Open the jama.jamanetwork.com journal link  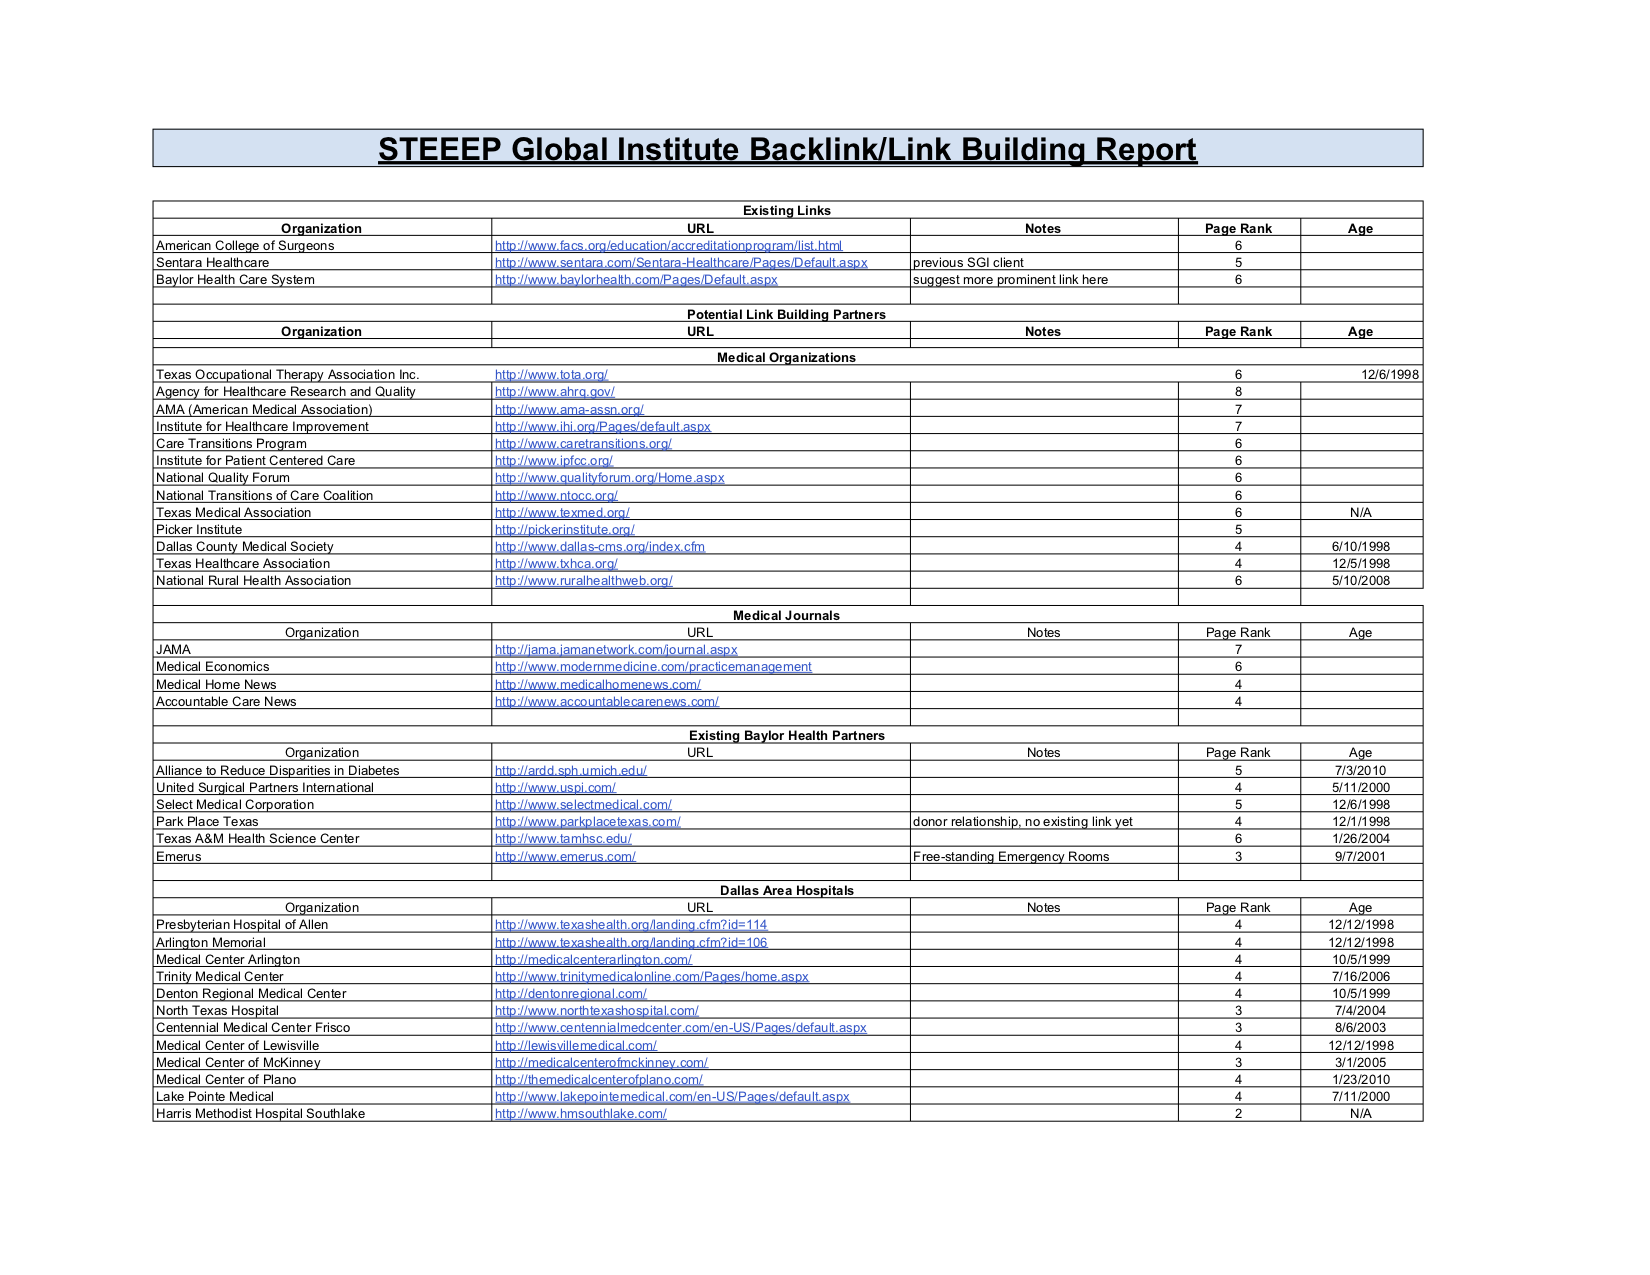tap(616, 649)
